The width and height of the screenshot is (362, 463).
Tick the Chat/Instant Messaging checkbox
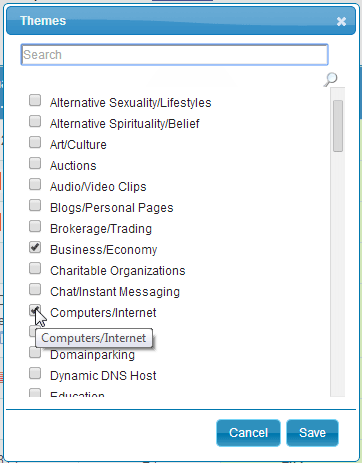click(35, 289)
